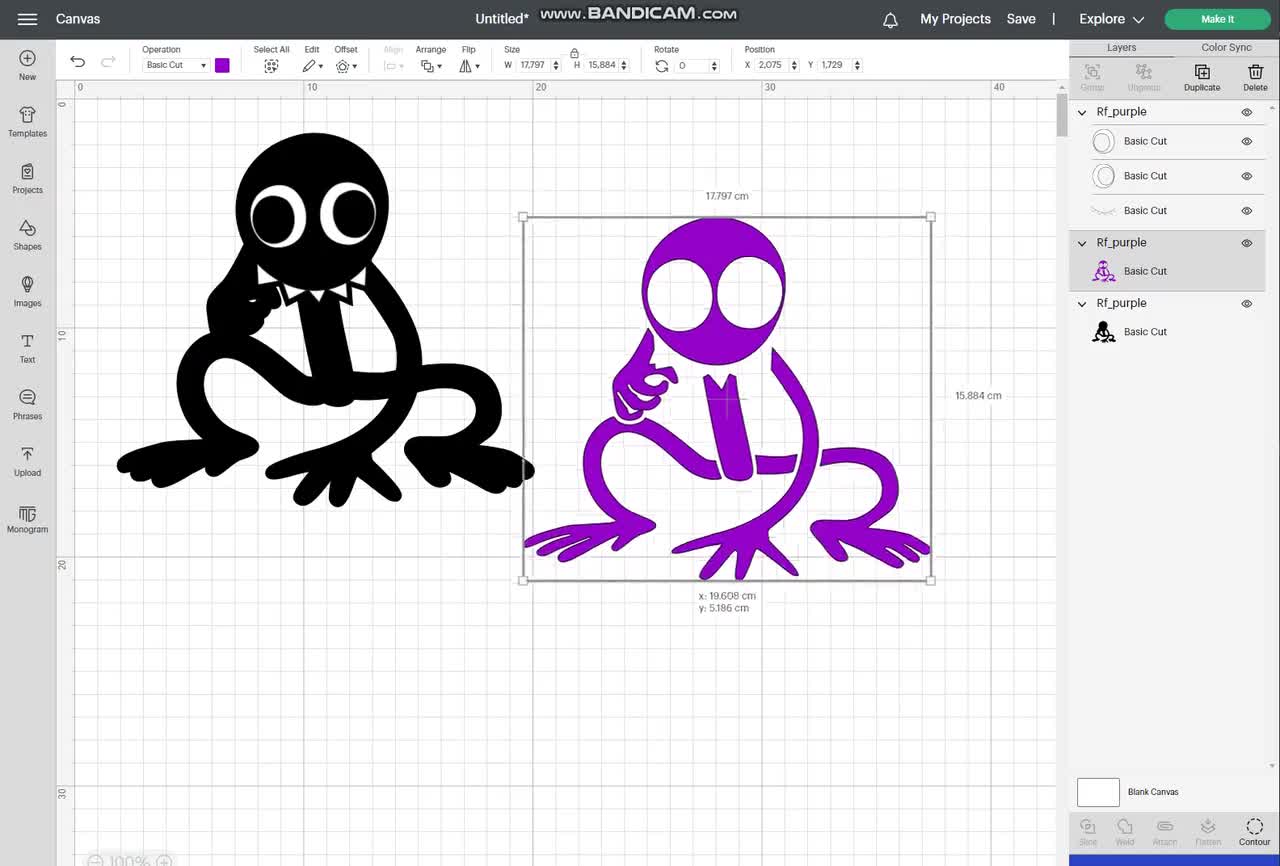Open the Projects sidebar icon
The image size is (1280, 866).
click(x=27, y=178)
